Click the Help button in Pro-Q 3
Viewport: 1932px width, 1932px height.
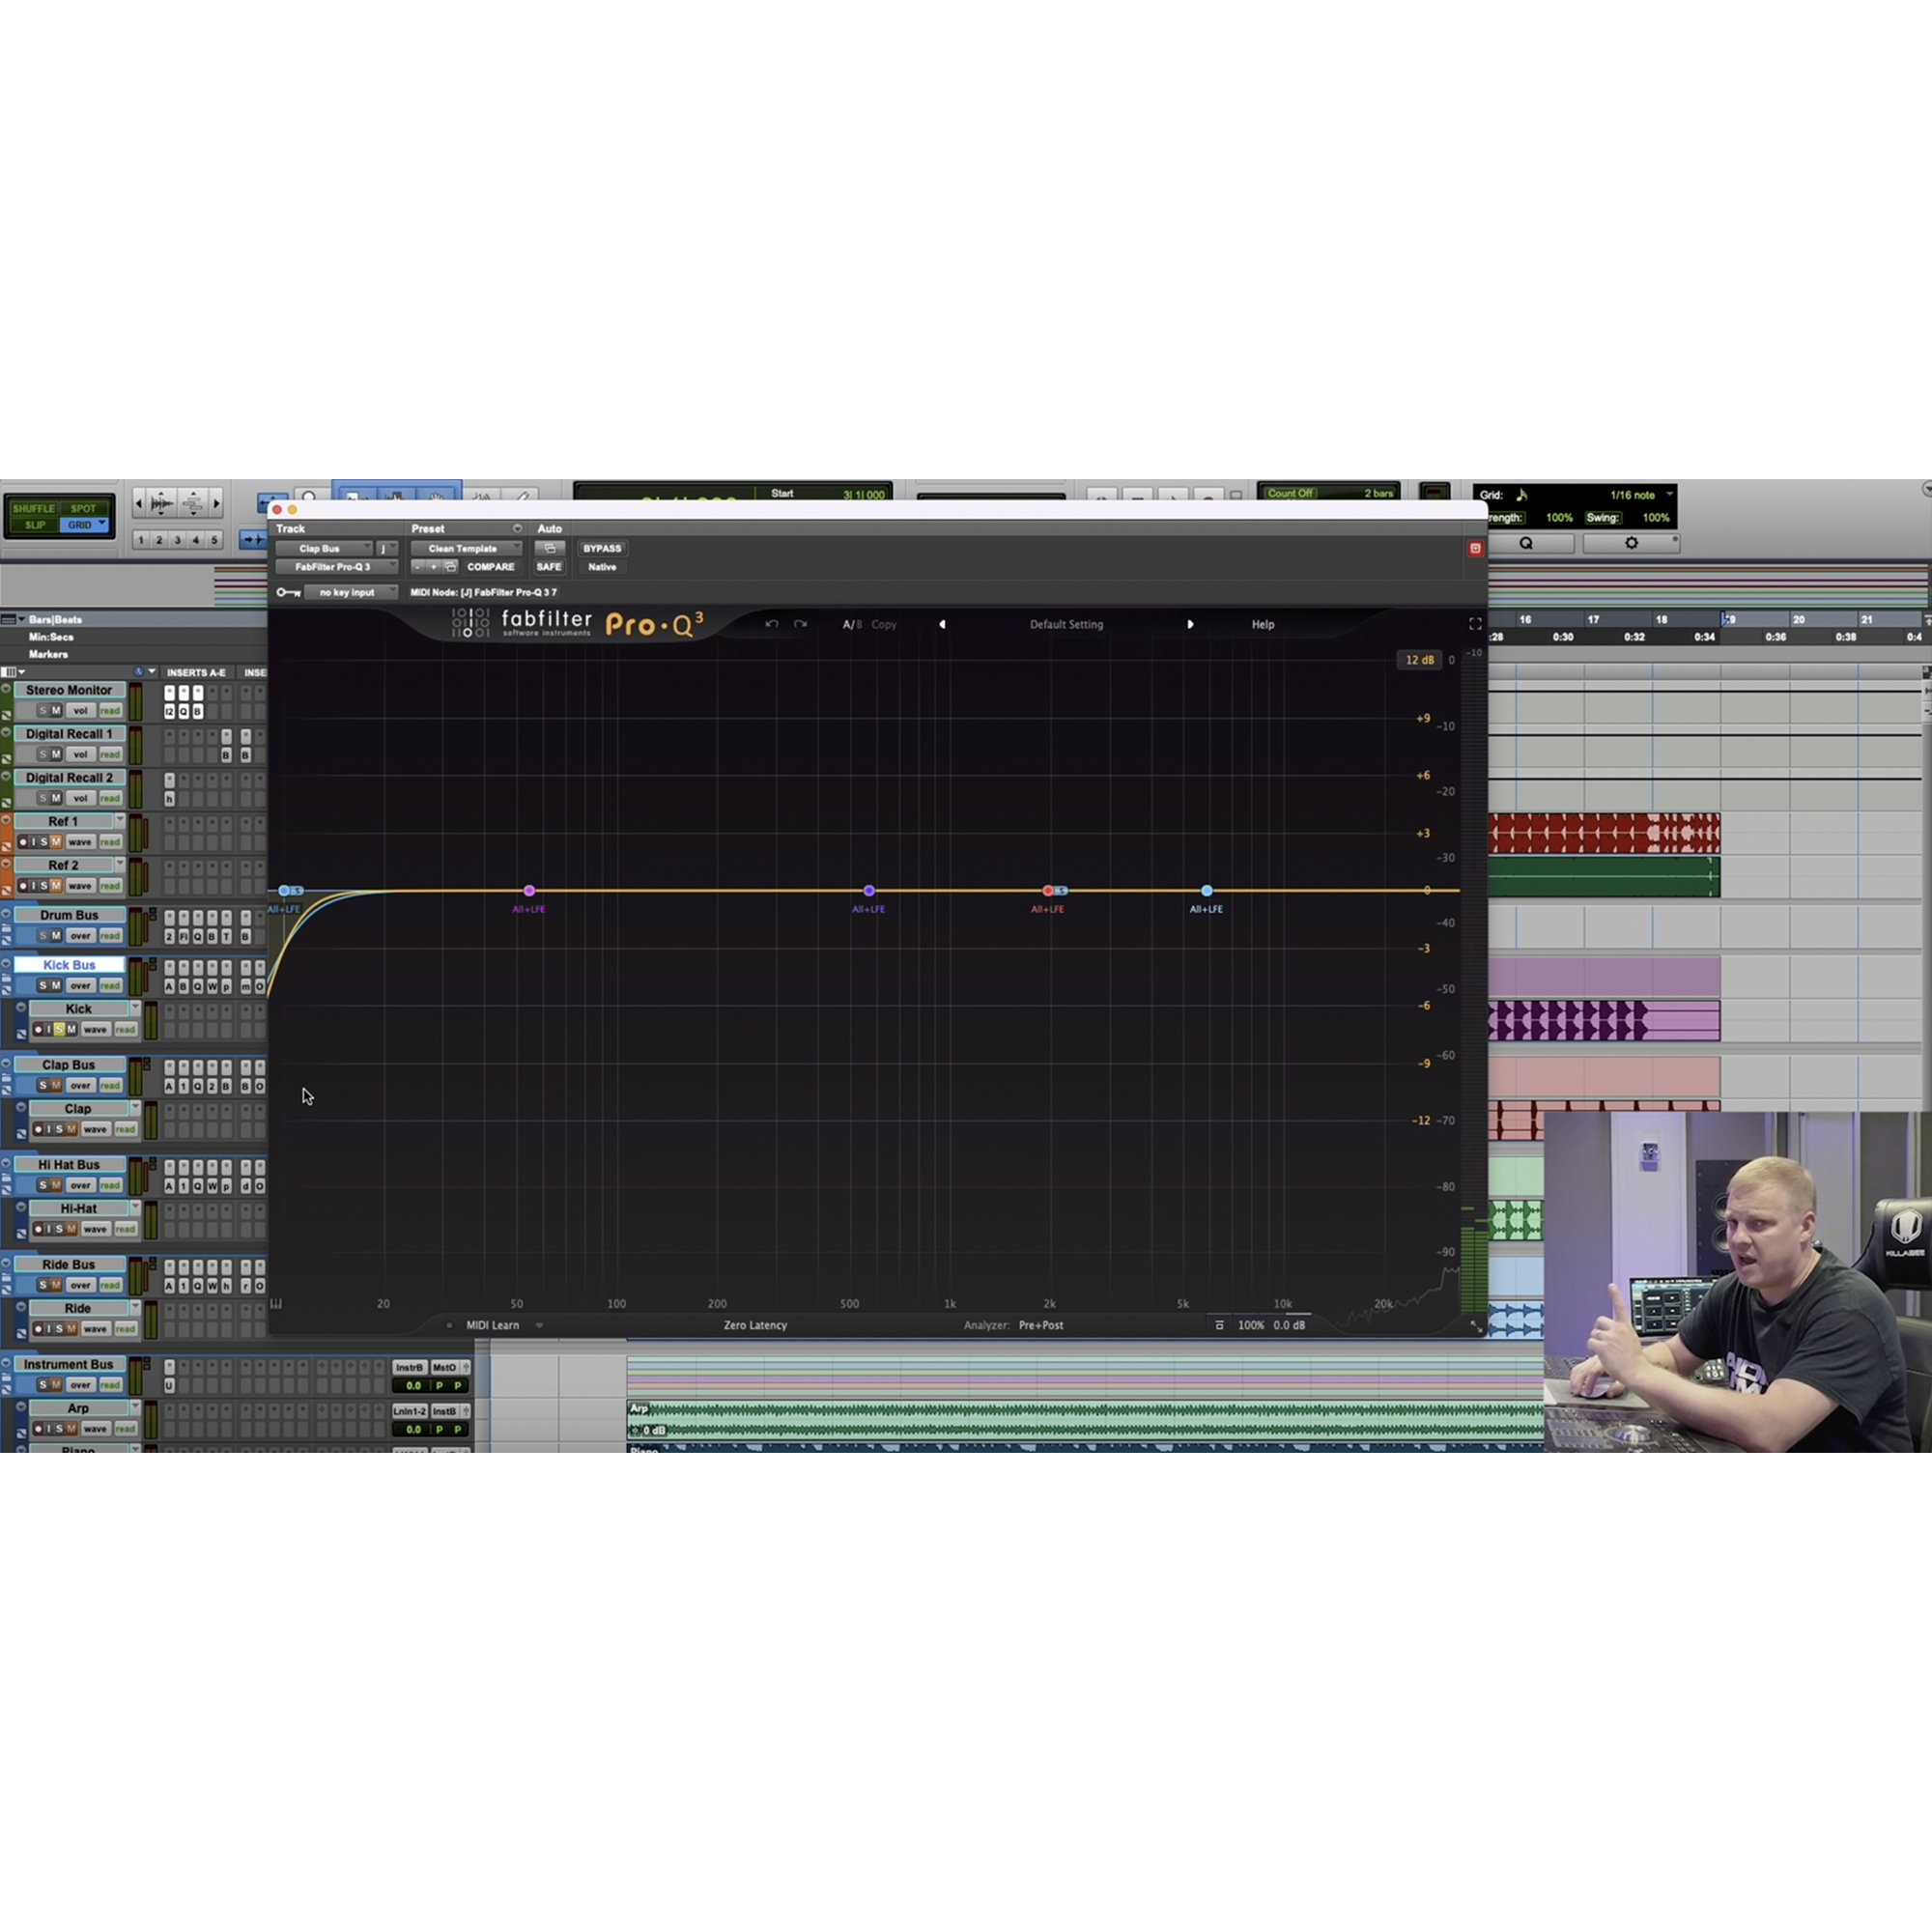pyautogui.click(x=1262, y=623)
